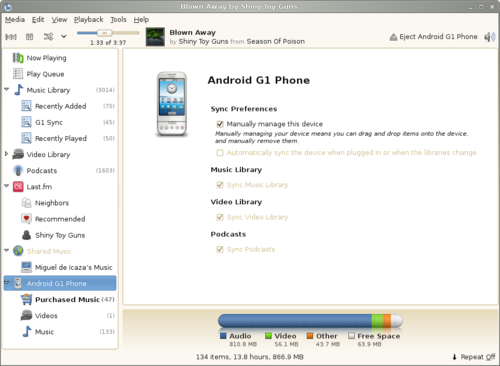Toggle Automatically sync the device checkbox
Screen dimensions: 500x366
point(220,153)
